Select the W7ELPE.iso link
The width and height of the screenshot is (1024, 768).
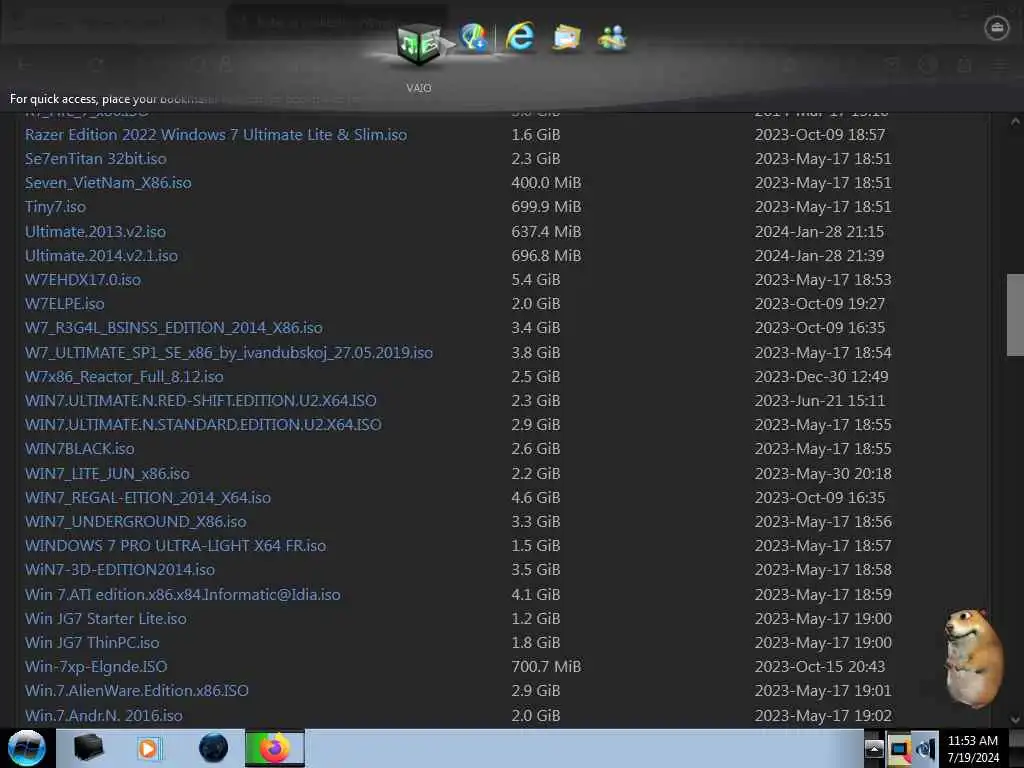[x=65, y=304]
